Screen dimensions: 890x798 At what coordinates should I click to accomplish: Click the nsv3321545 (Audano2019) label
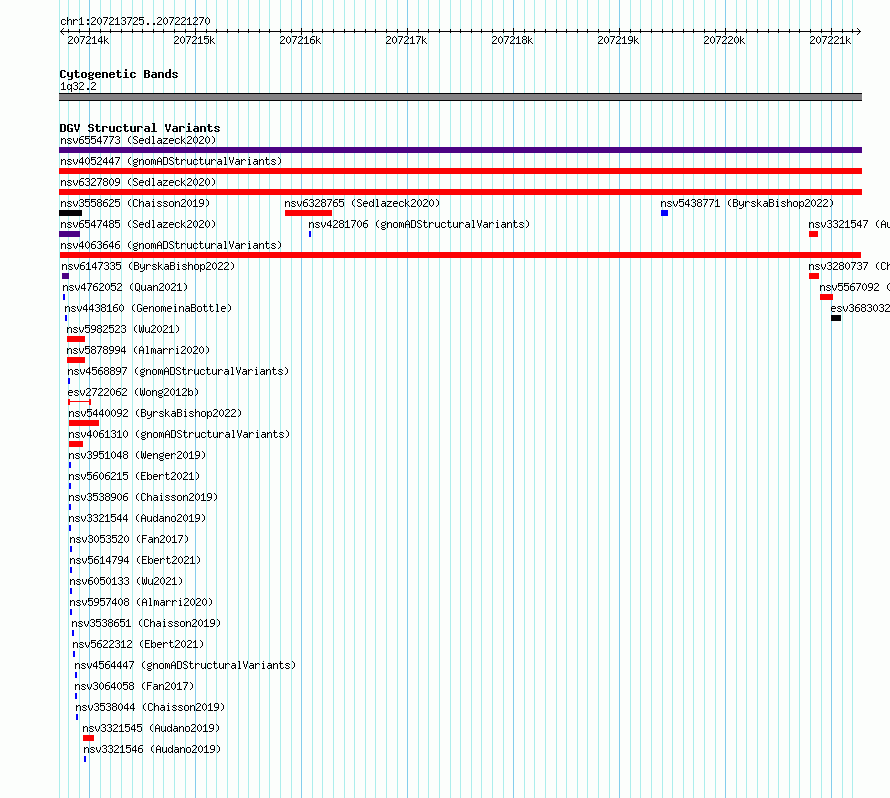click(151, 728)
